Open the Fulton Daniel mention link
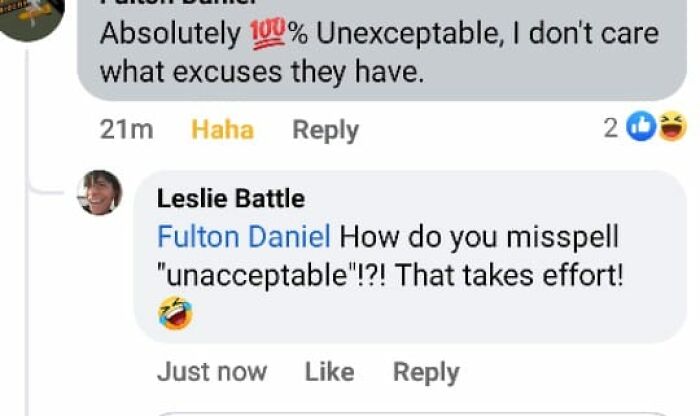 pyautogui.click(x=244, y=238)
